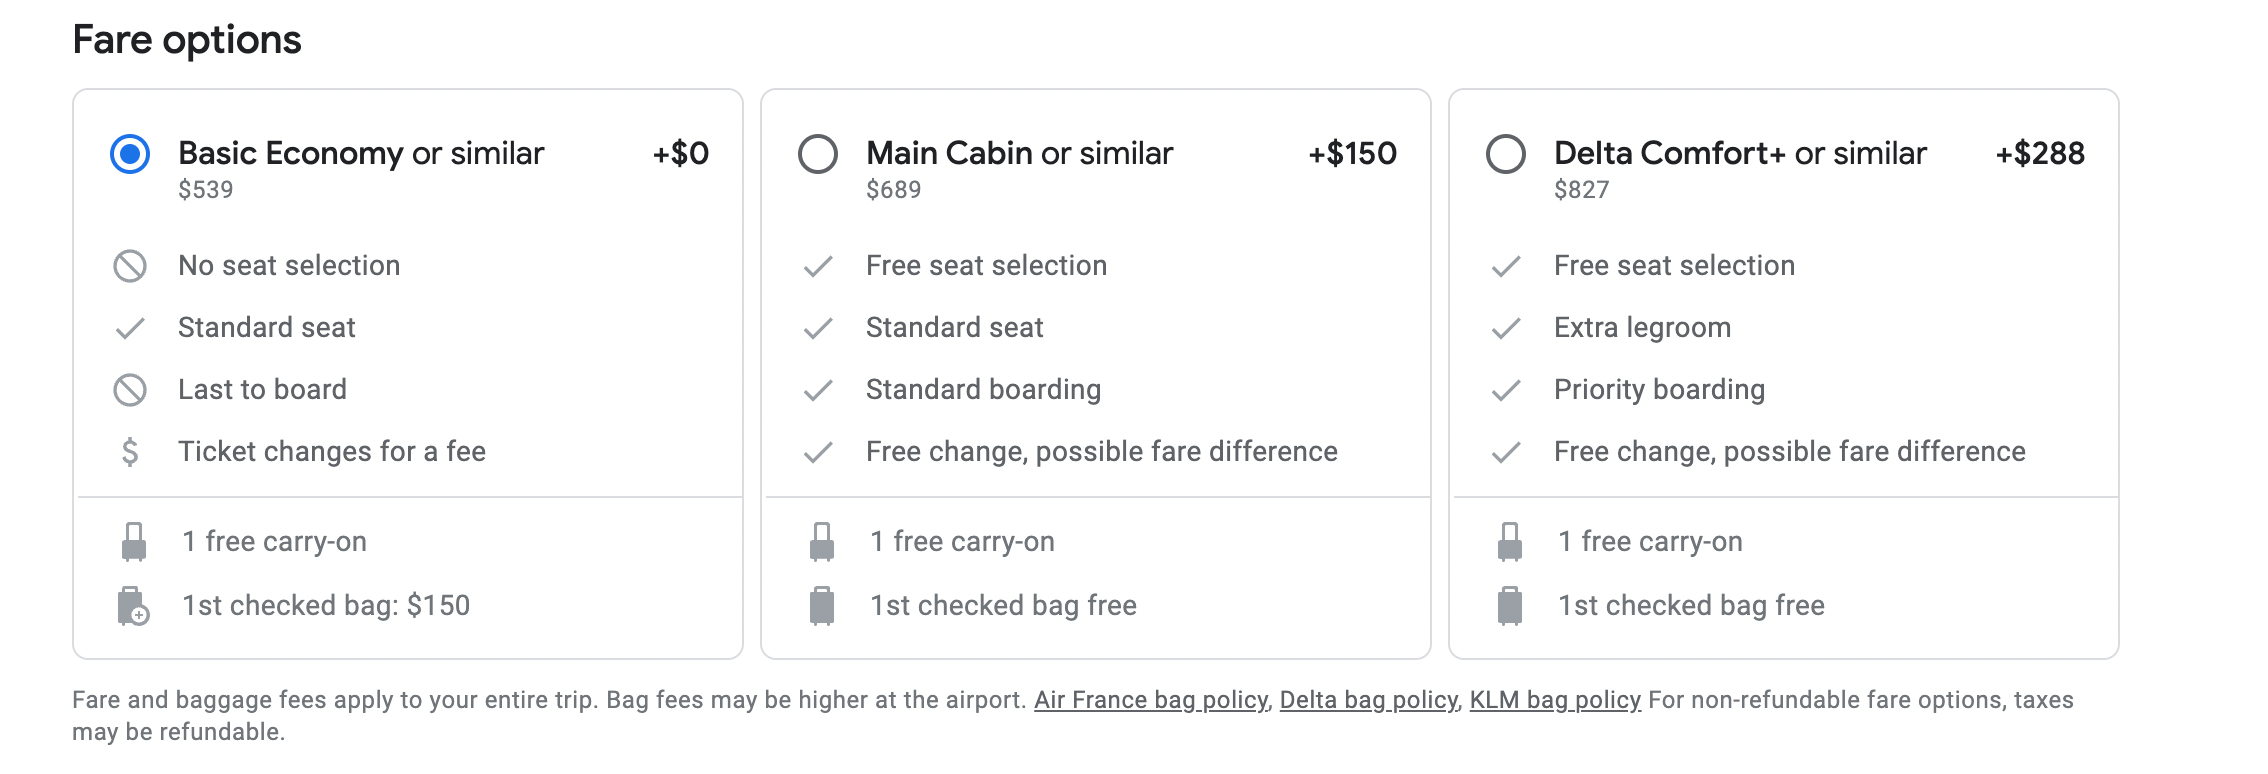Click the Delta Comfort+ +$288 price

point(2040,153)
